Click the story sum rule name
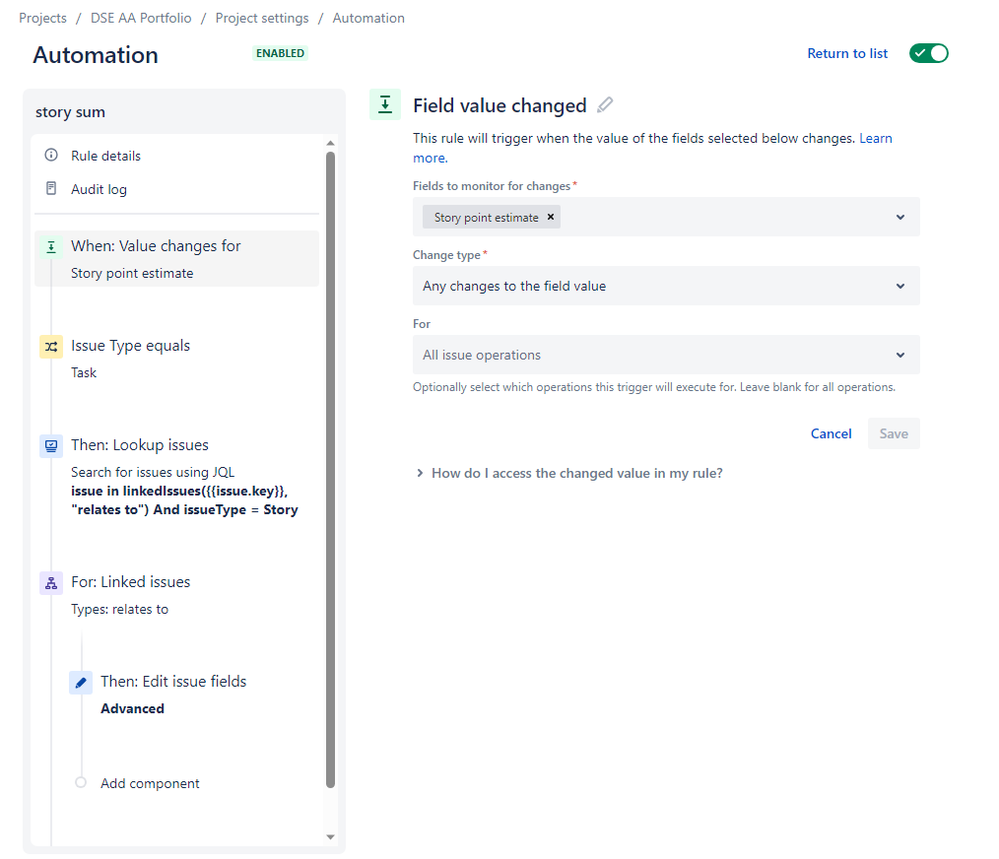The width and height of the screenshot is (999, 859). pos(70,112)
